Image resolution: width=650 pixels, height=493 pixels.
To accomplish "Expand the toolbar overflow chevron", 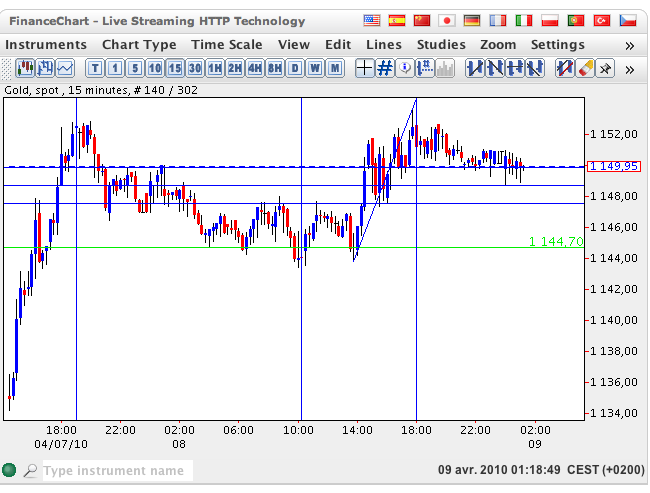I will point(629,68).
